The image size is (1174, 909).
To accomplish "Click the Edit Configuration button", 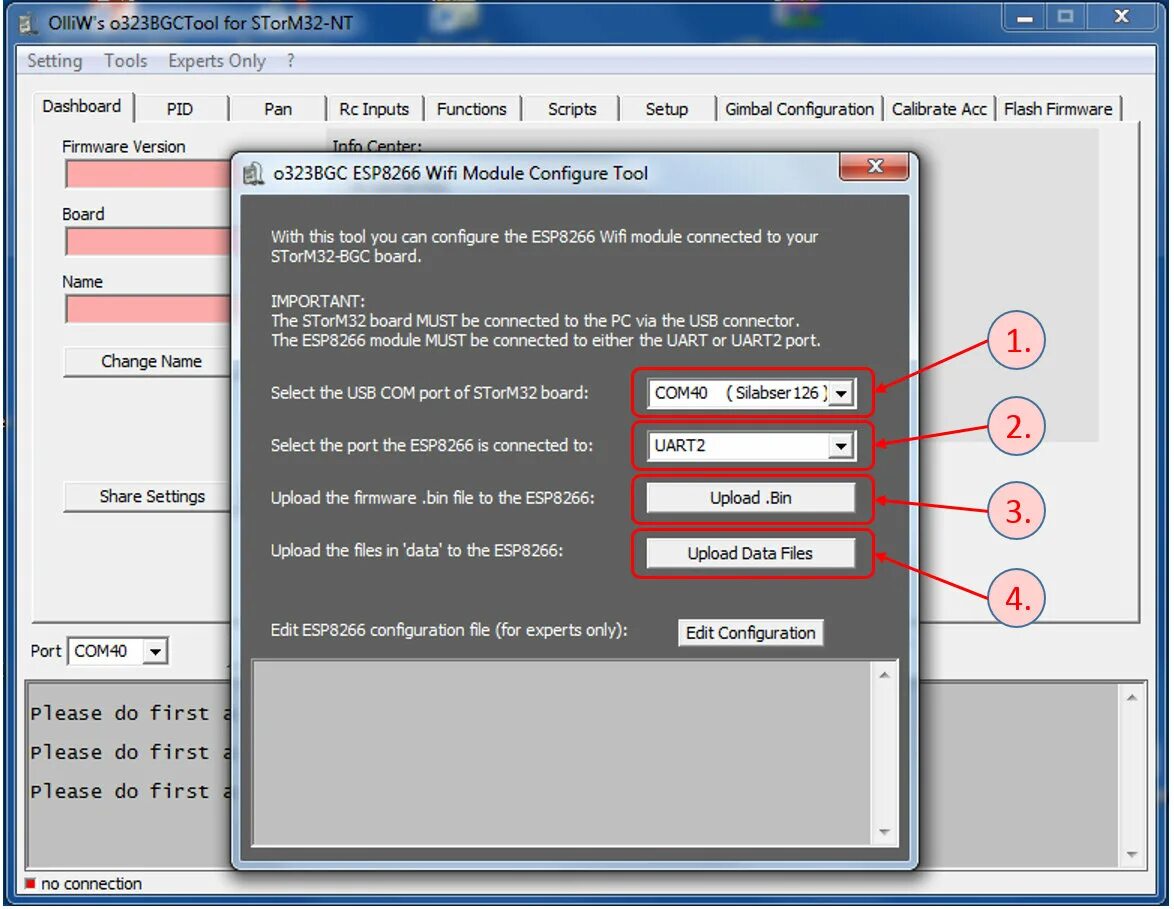I will pos(750,633).
